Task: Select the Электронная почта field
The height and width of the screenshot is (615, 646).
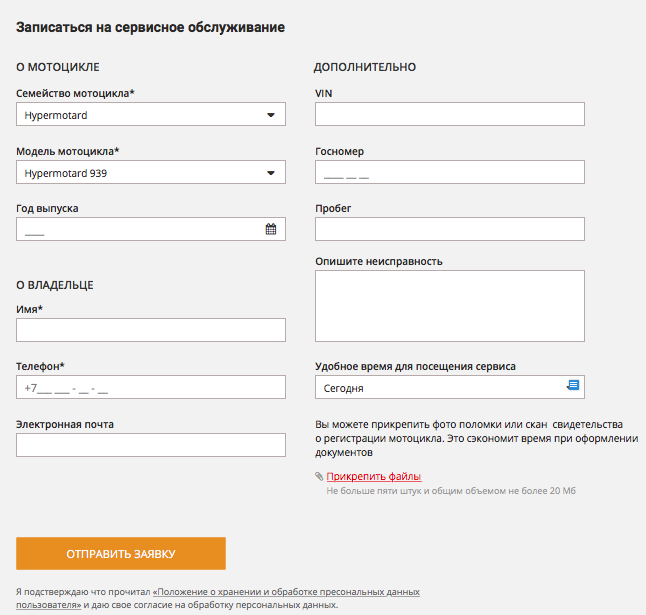Action: coord(151,445)
